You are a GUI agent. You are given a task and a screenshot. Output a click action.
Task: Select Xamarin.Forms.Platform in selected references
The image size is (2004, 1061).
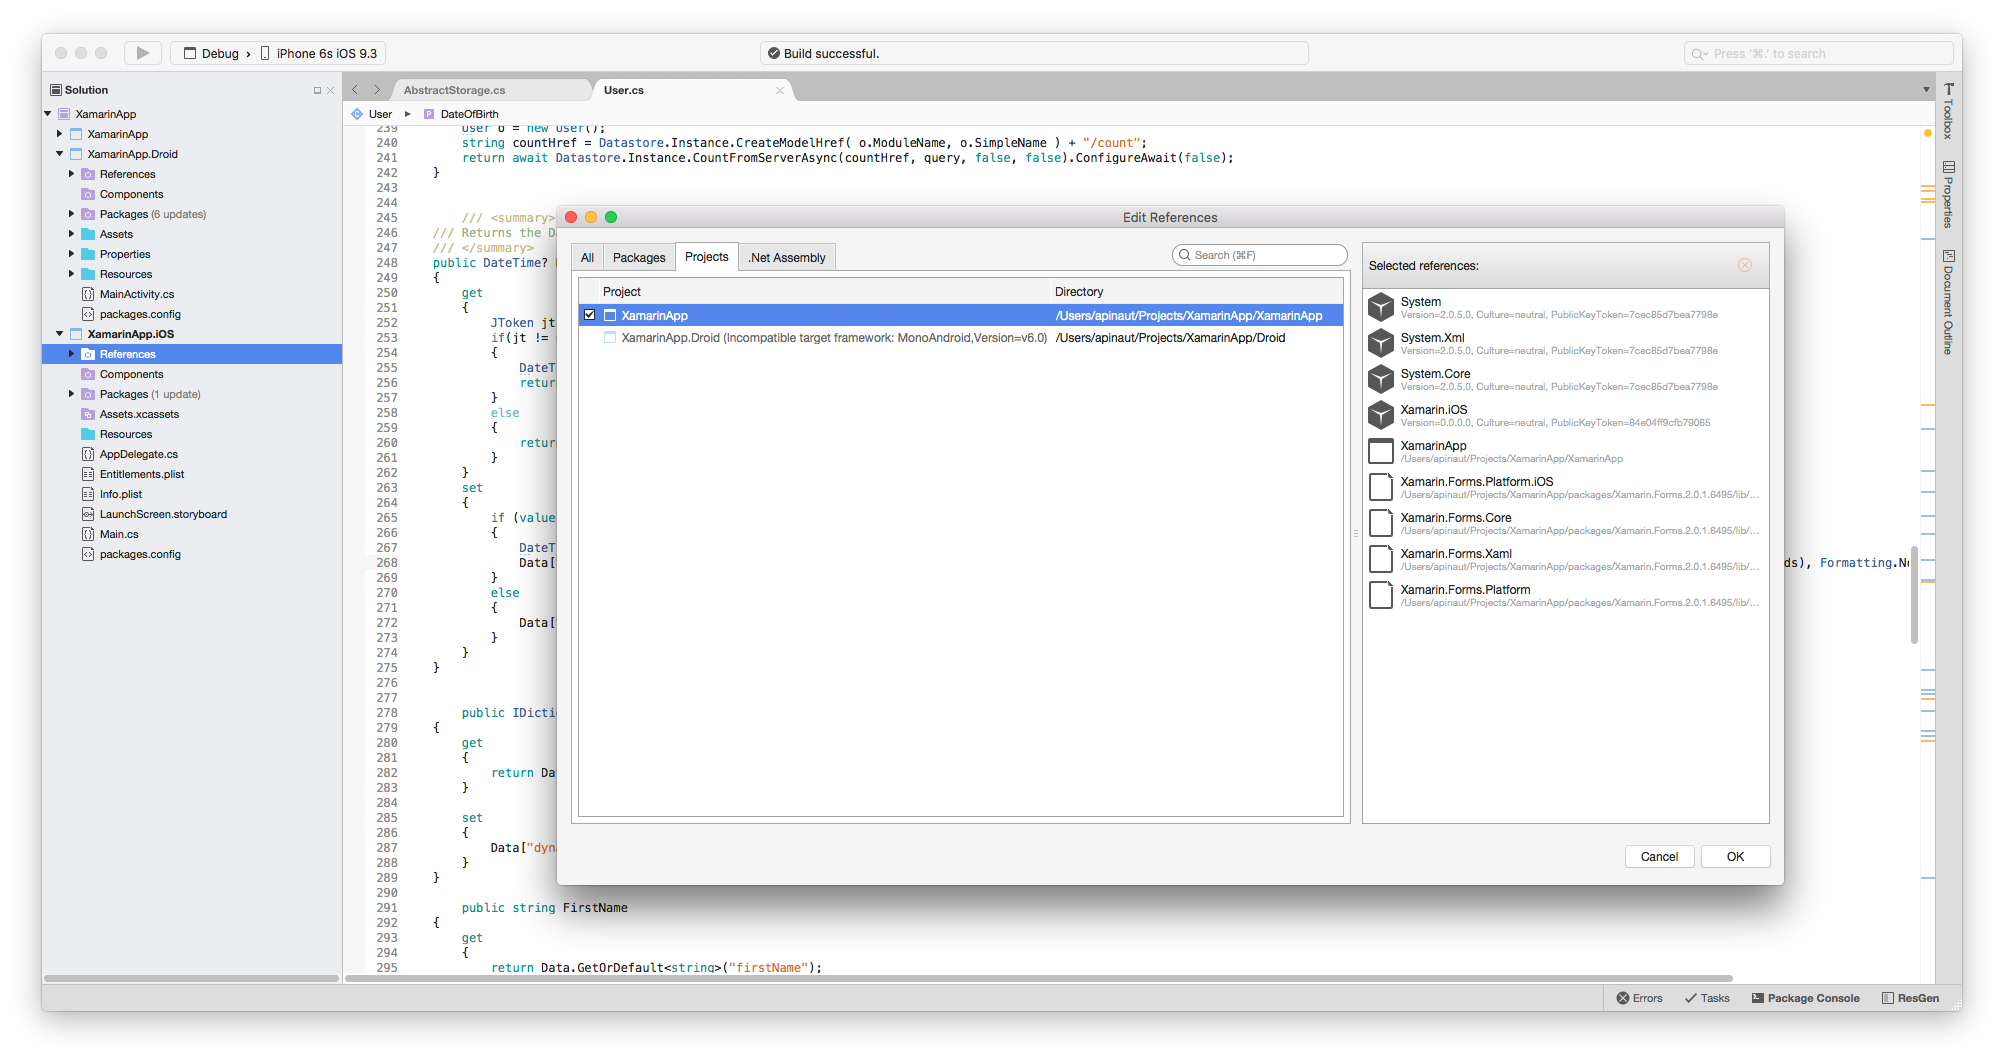(x=1565, y=595)
